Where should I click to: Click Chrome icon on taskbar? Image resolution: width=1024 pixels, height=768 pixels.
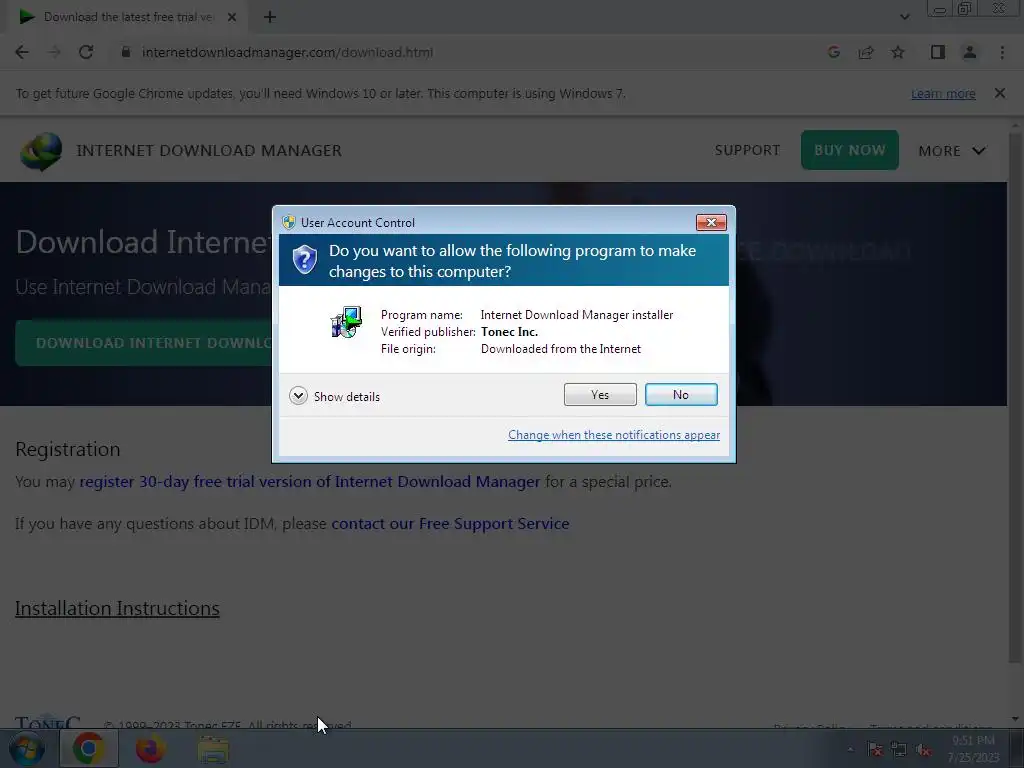(88, 748)
